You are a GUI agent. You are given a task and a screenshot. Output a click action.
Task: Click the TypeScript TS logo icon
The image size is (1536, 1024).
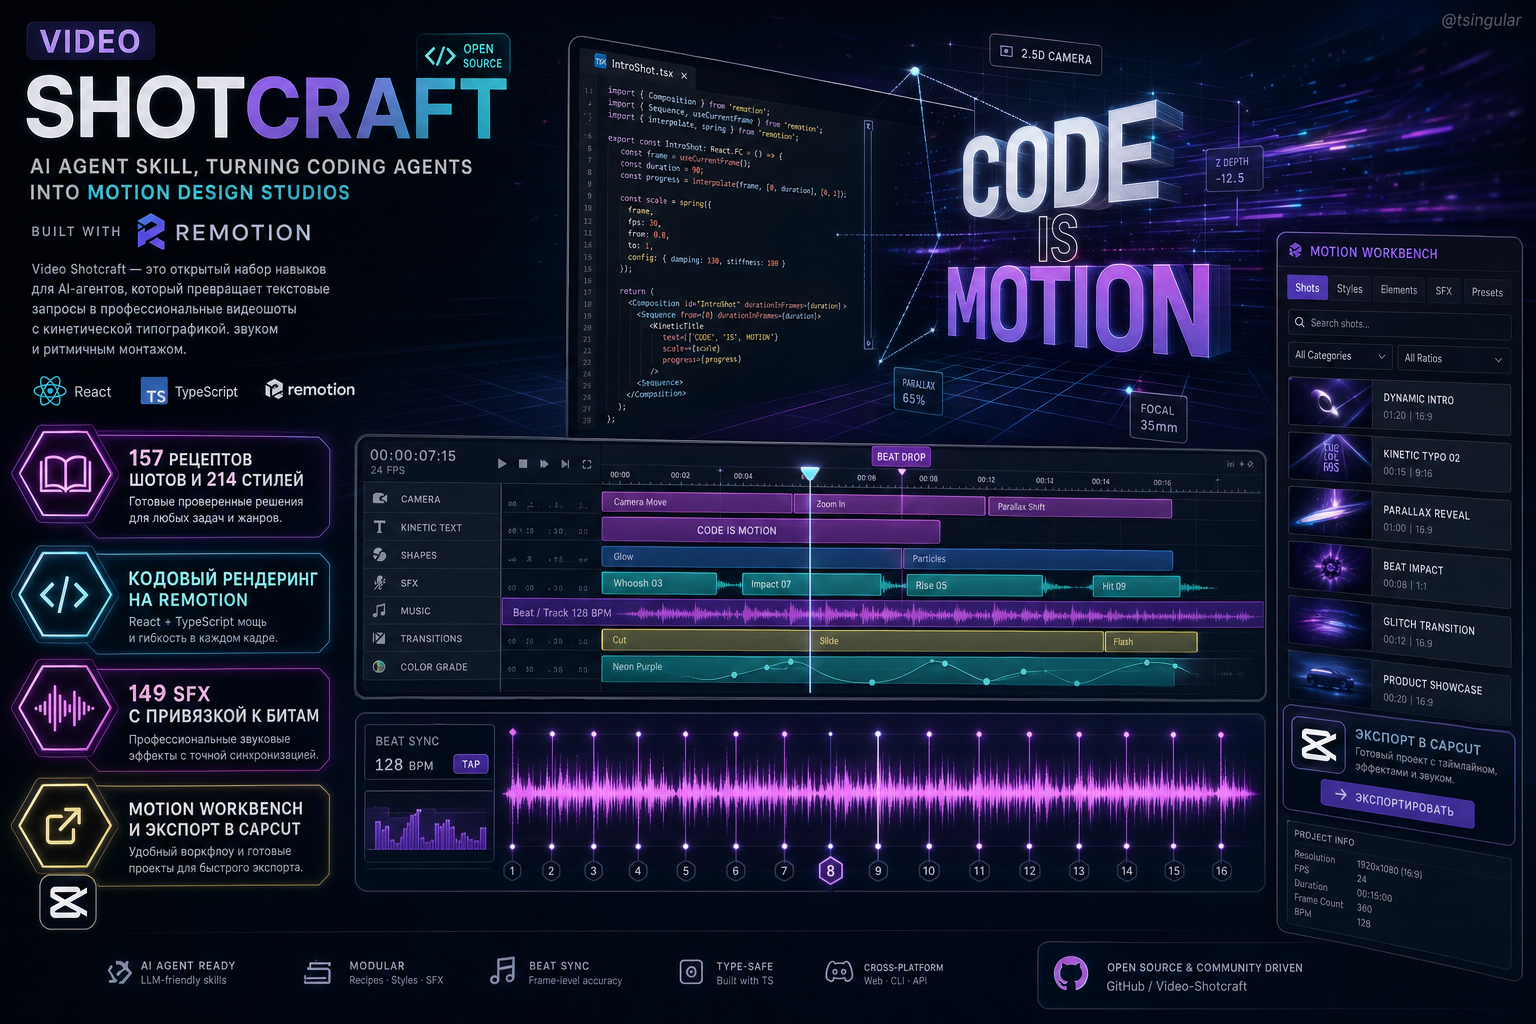154,391
